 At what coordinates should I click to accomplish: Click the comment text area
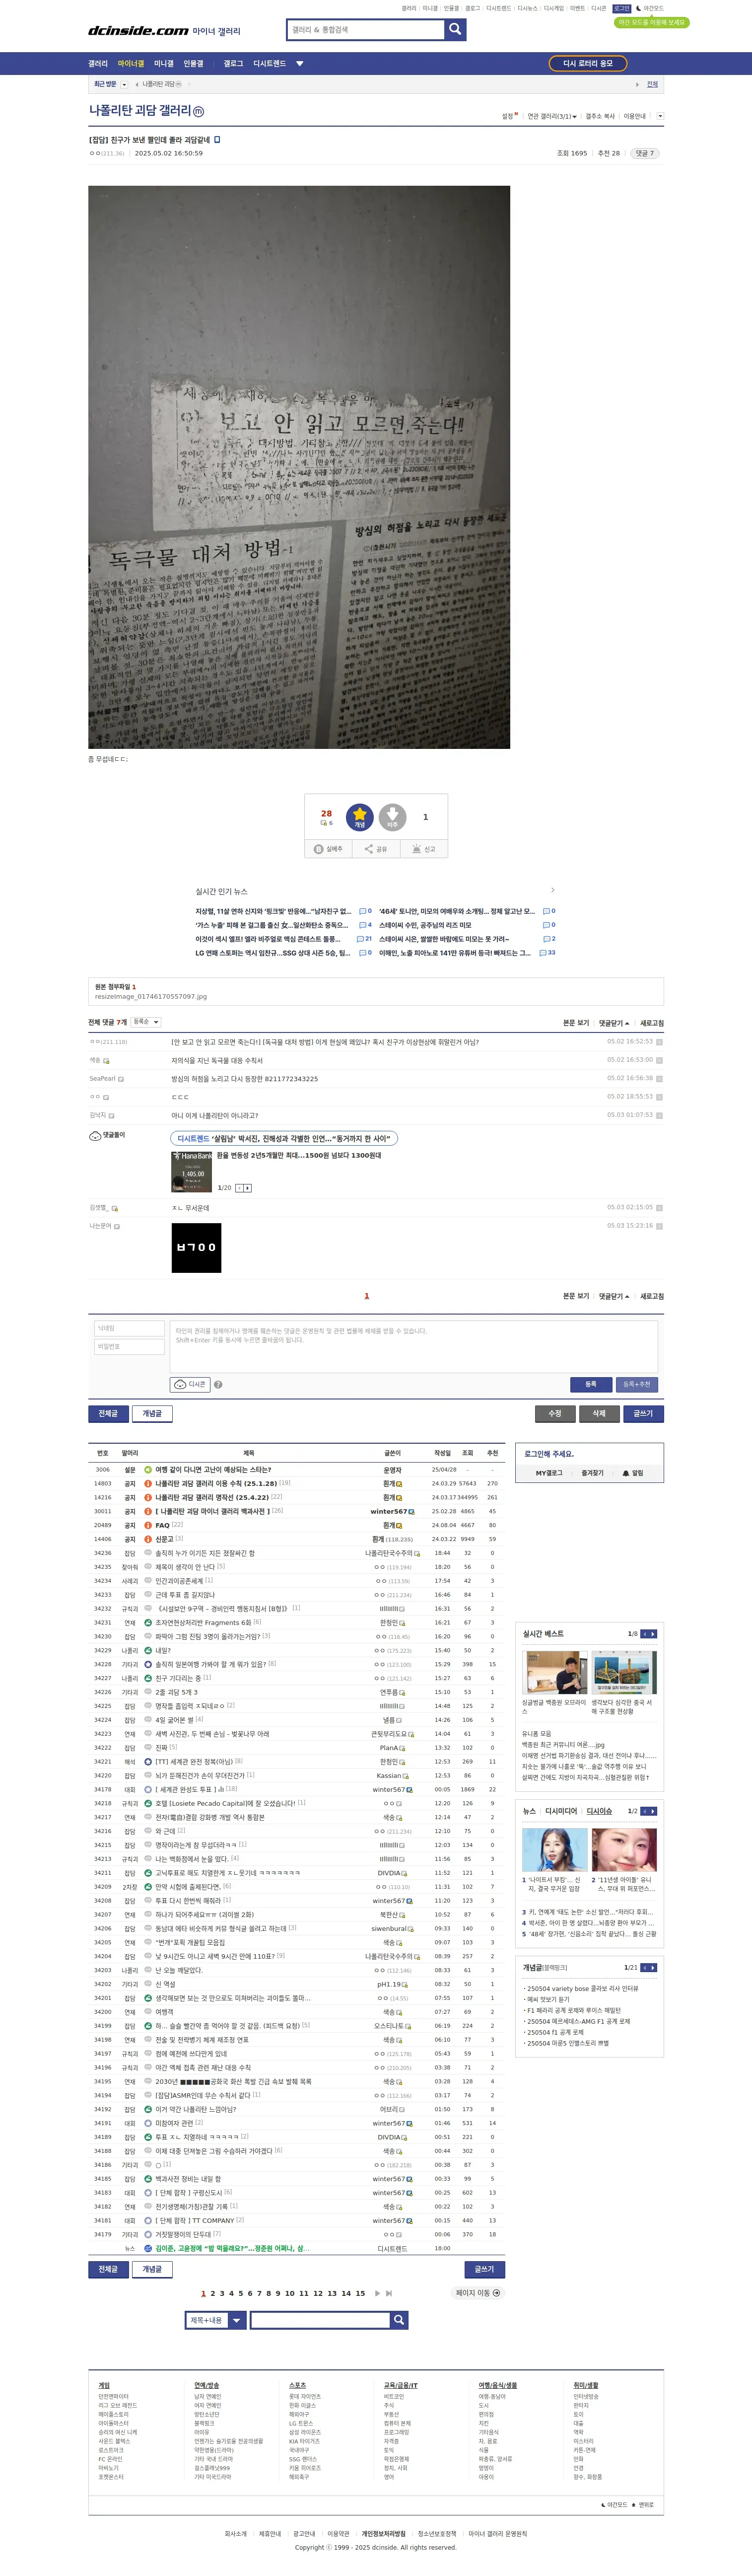click(x=414, y=1346)
